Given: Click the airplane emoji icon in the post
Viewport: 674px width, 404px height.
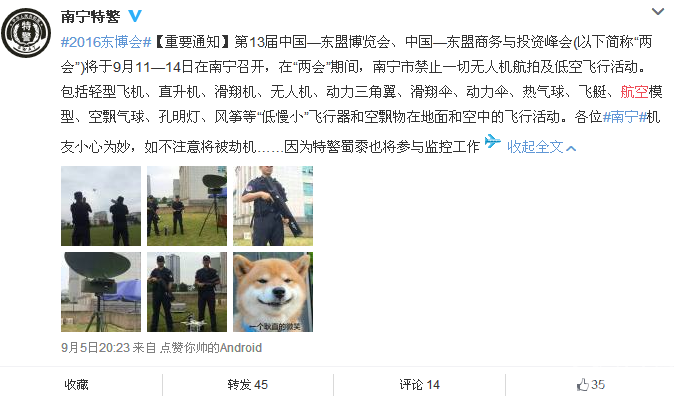Looking at the screenshot, I should tap(493, 141).
